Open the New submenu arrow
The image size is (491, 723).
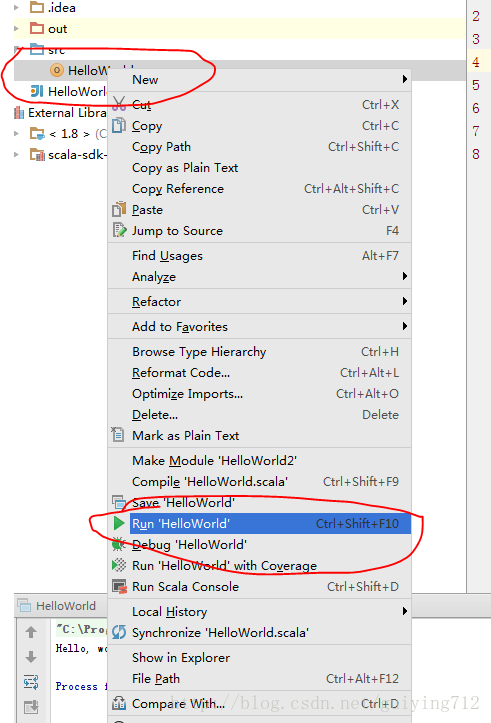[404, 79]
